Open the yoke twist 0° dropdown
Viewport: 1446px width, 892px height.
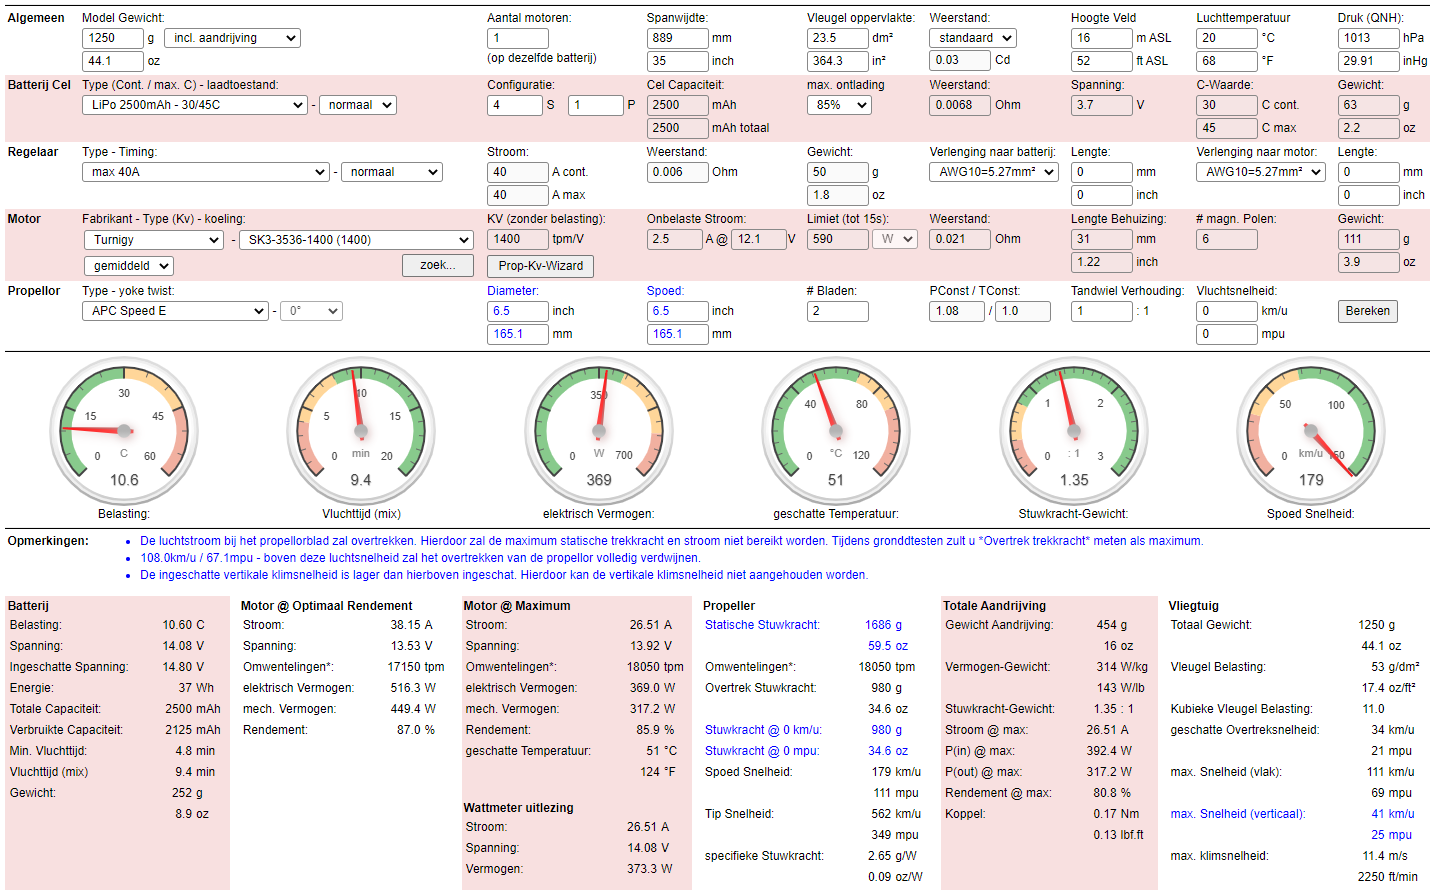click(311, 311)
